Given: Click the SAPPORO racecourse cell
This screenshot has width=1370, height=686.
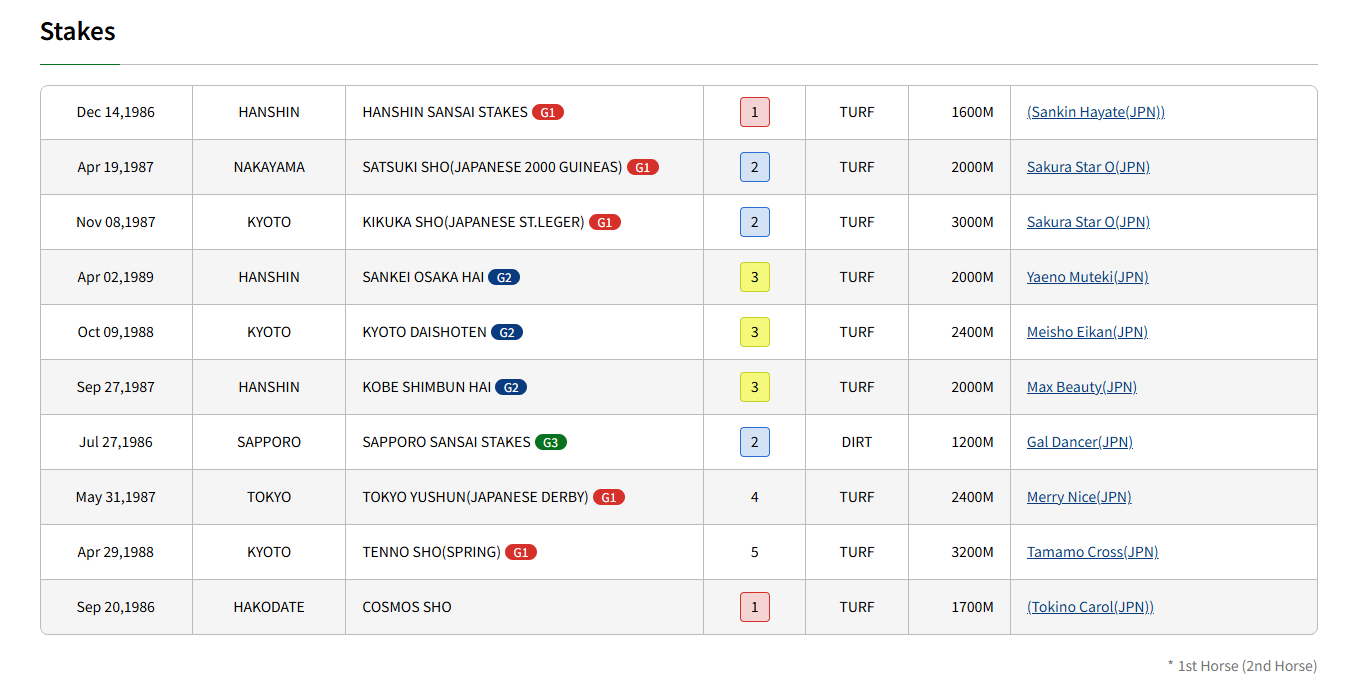Looking at the screenshot, I should (x=269, y=442).
